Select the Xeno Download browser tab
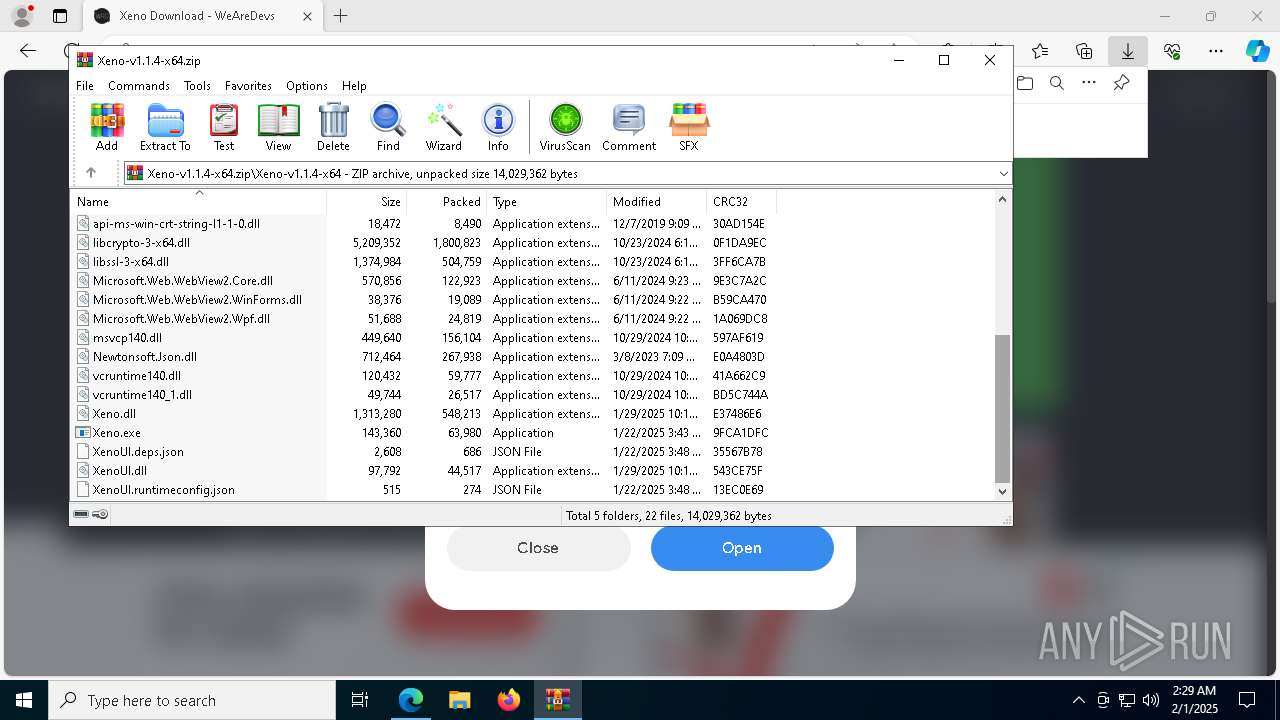 tap(202, 16)
